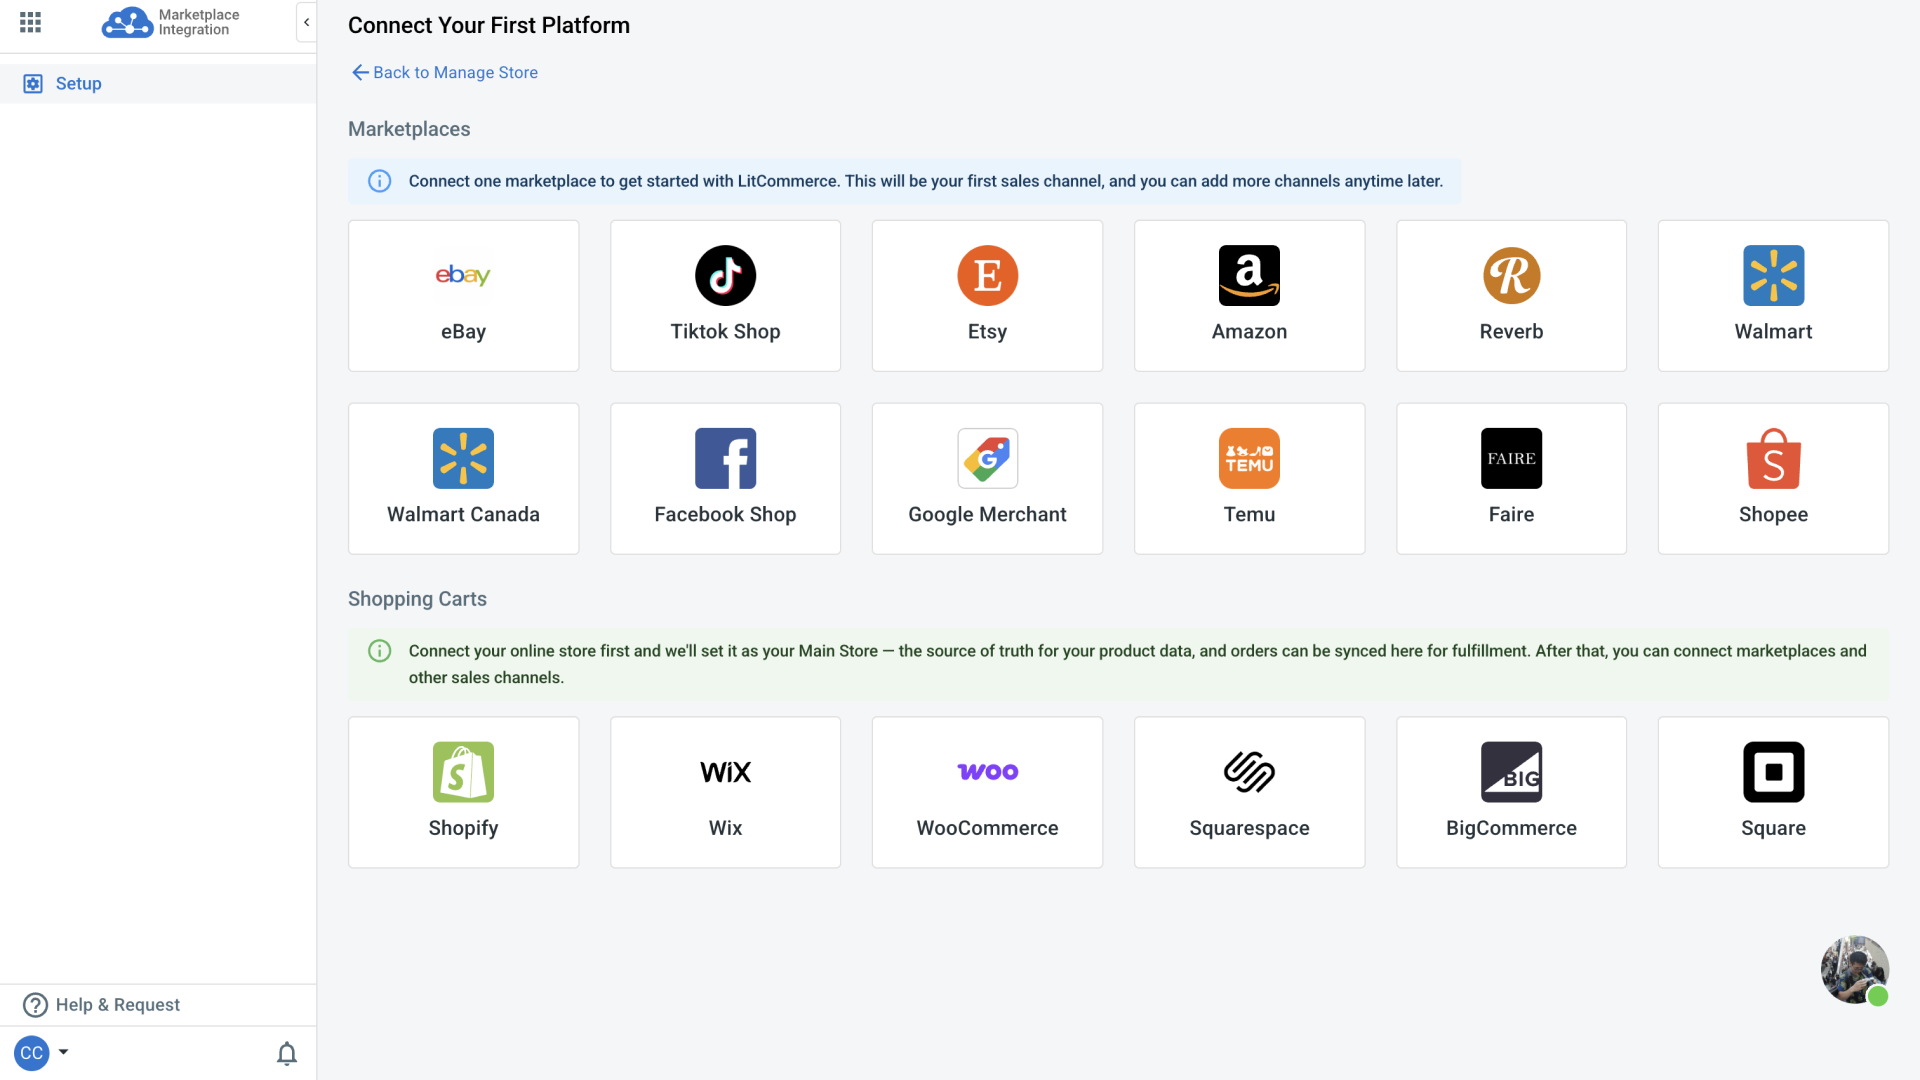Open the Setup menu item

pyautogui.click(x=158, y=84)
